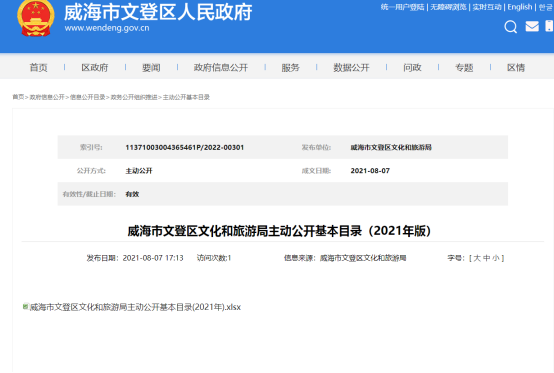Viewport: 554px width, 373px height.
Task: Open 政府信息公开 navigation menu
Action: tap(221, 67)
